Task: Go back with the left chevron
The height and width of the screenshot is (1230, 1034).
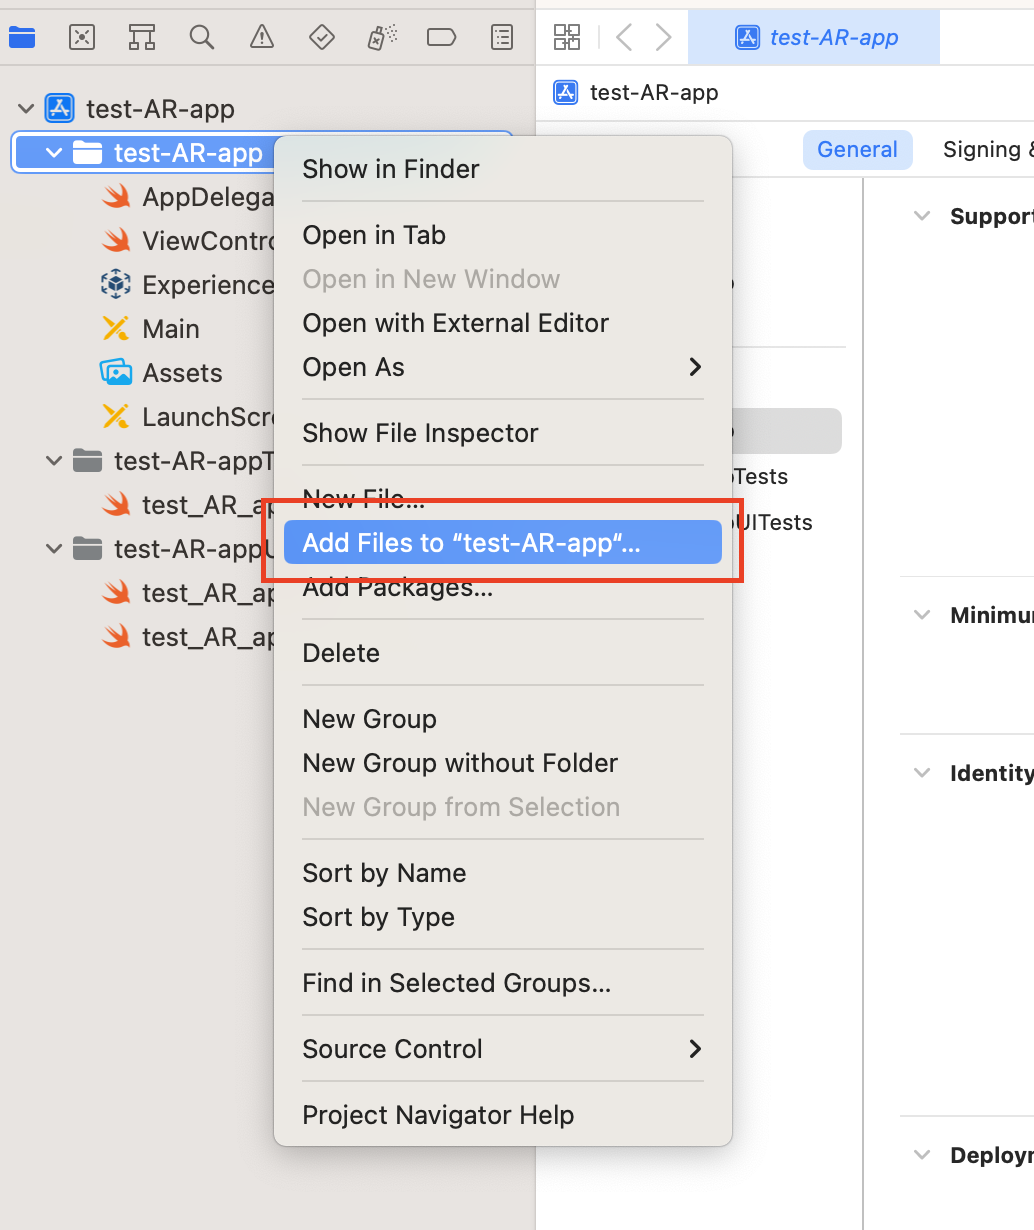Action: (624, 38)
